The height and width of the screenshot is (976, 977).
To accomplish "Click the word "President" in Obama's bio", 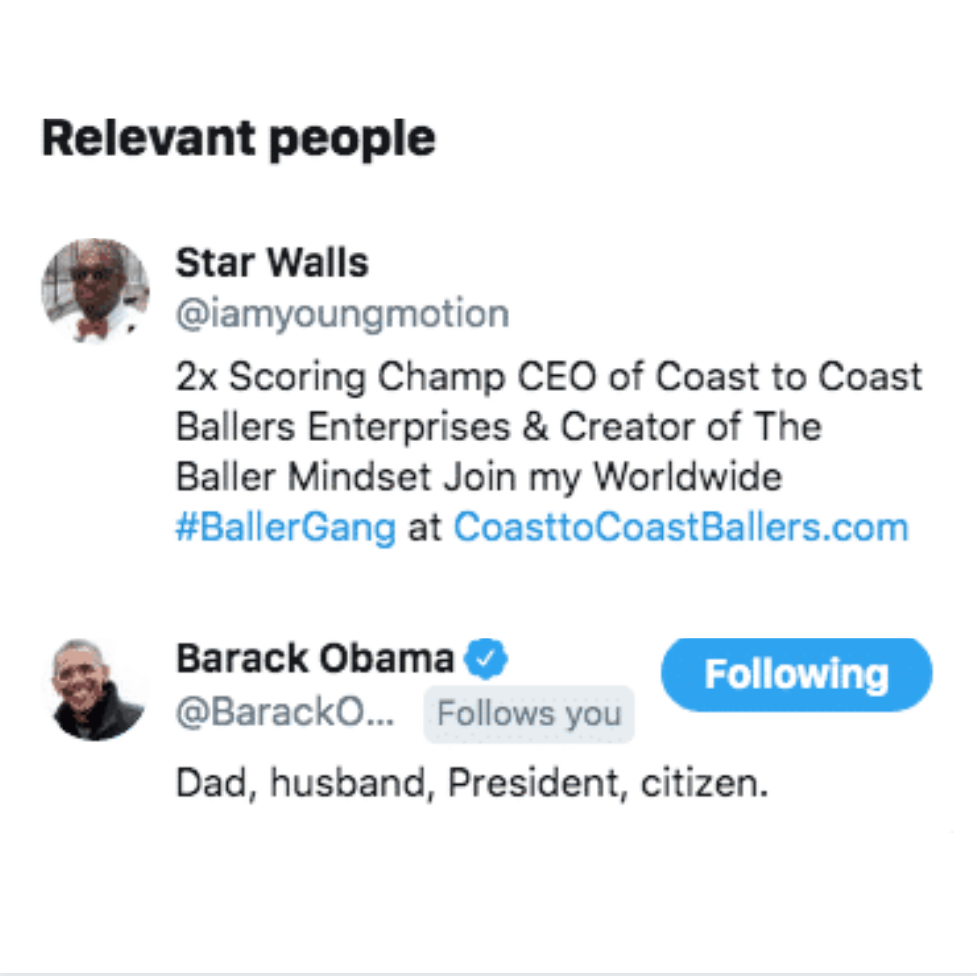I will (525, 783).
